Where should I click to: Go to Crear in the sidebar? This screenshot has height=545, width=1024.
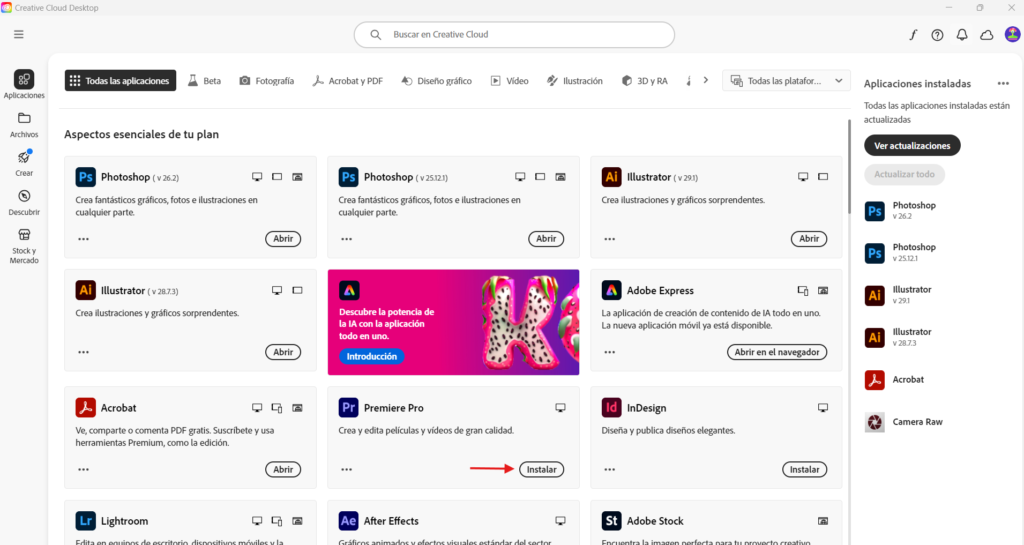pyautogui.click(x=24, y=163)
